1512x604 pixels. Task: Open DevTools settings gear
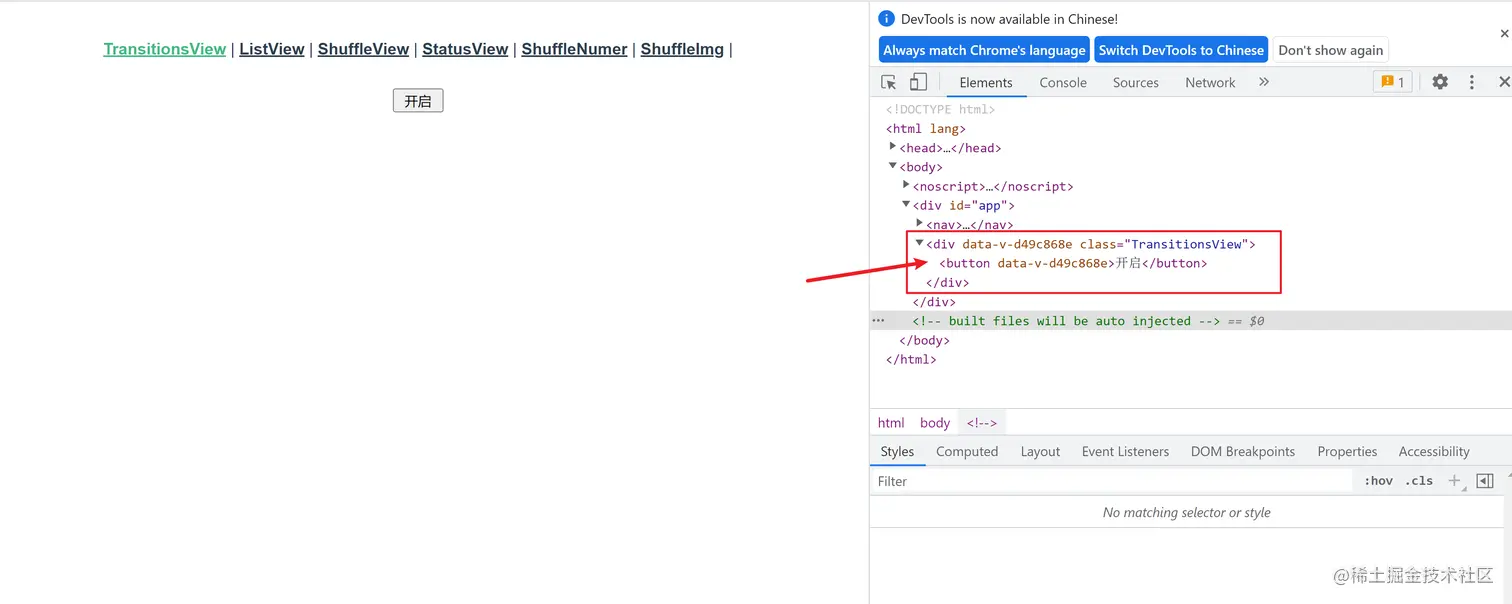[x=1440, y=82]
